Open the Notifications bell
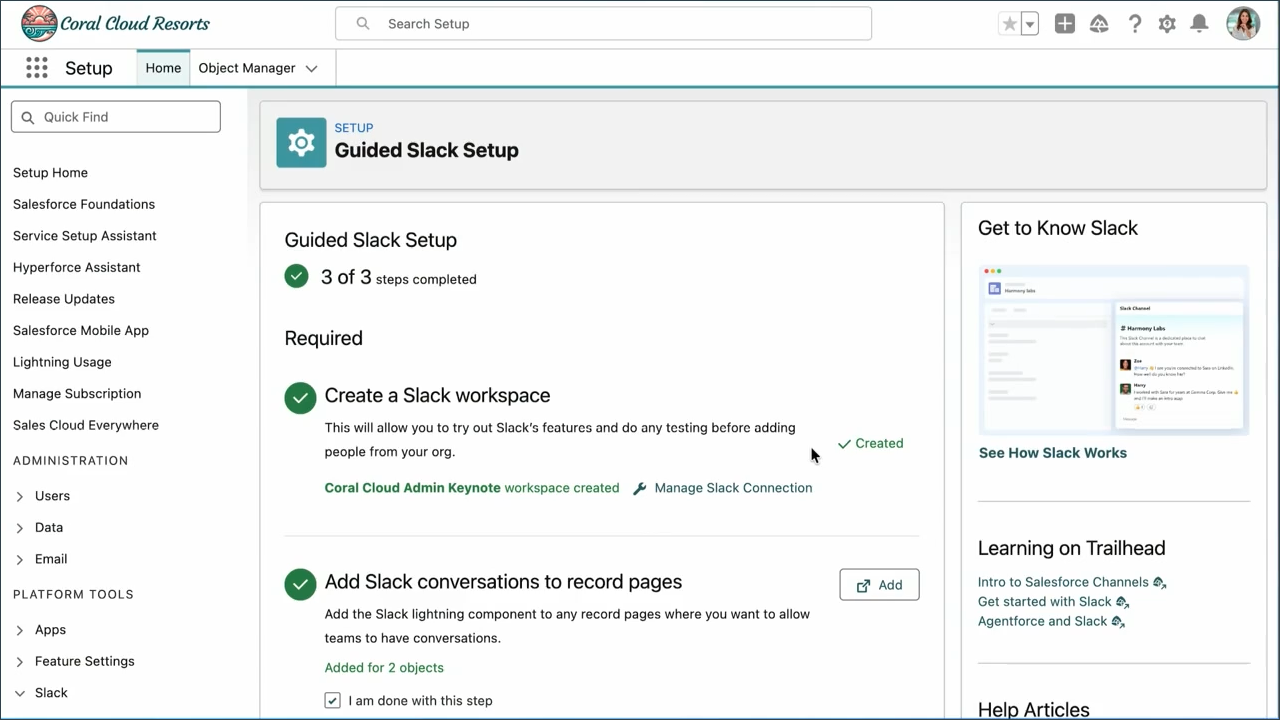This screenshot has height=720, width=1280. (1199, 24)
